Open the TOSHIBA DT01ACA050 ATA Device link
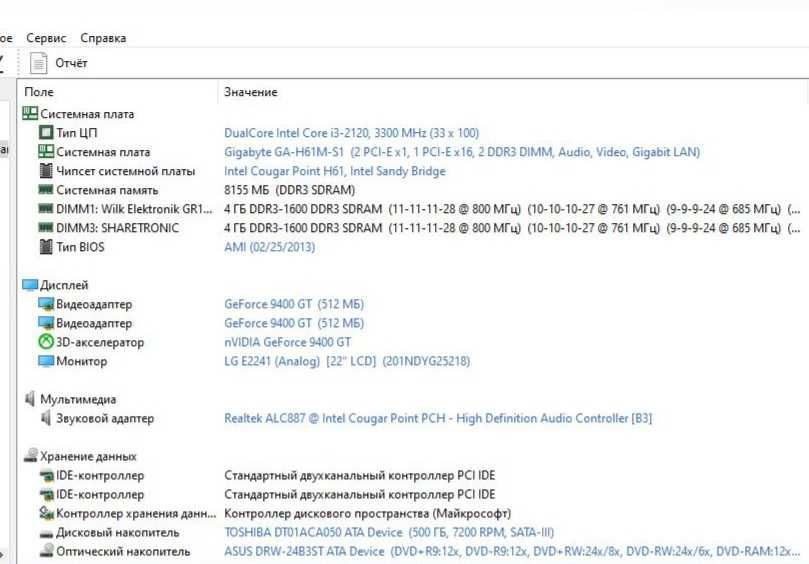This screenshot has height=564, width=809. [x=389, y=533]
